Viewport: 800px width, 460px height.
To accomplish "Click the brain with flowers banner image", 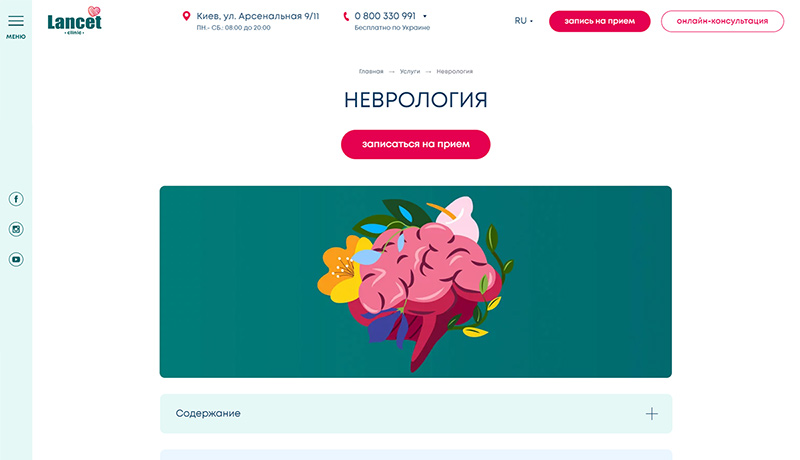I will click(415, 282).
